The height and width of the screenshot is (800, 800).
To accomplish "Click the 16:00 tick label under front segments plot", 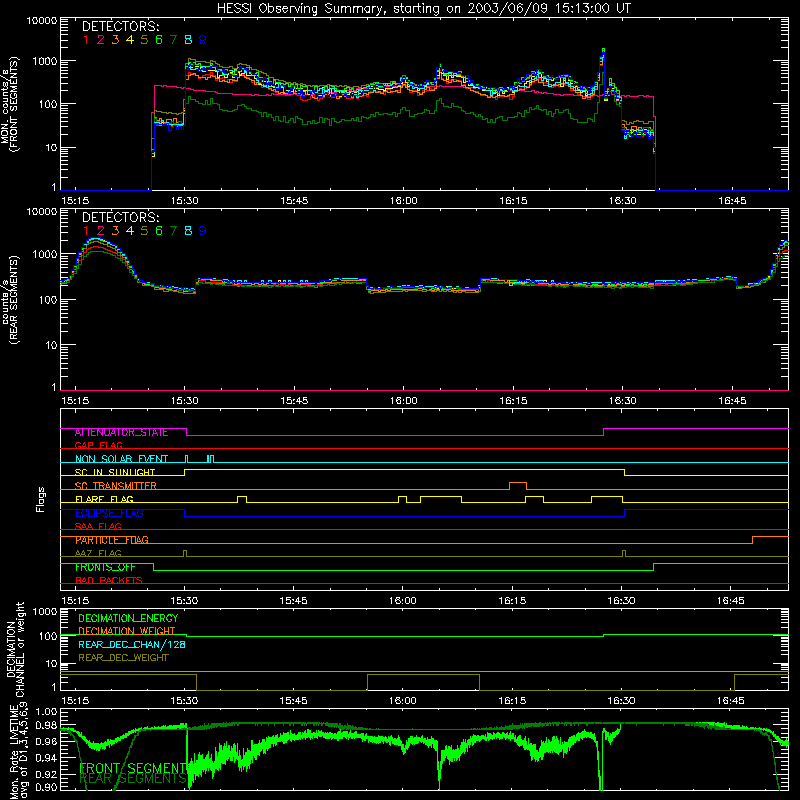I will tap(404, 201).
